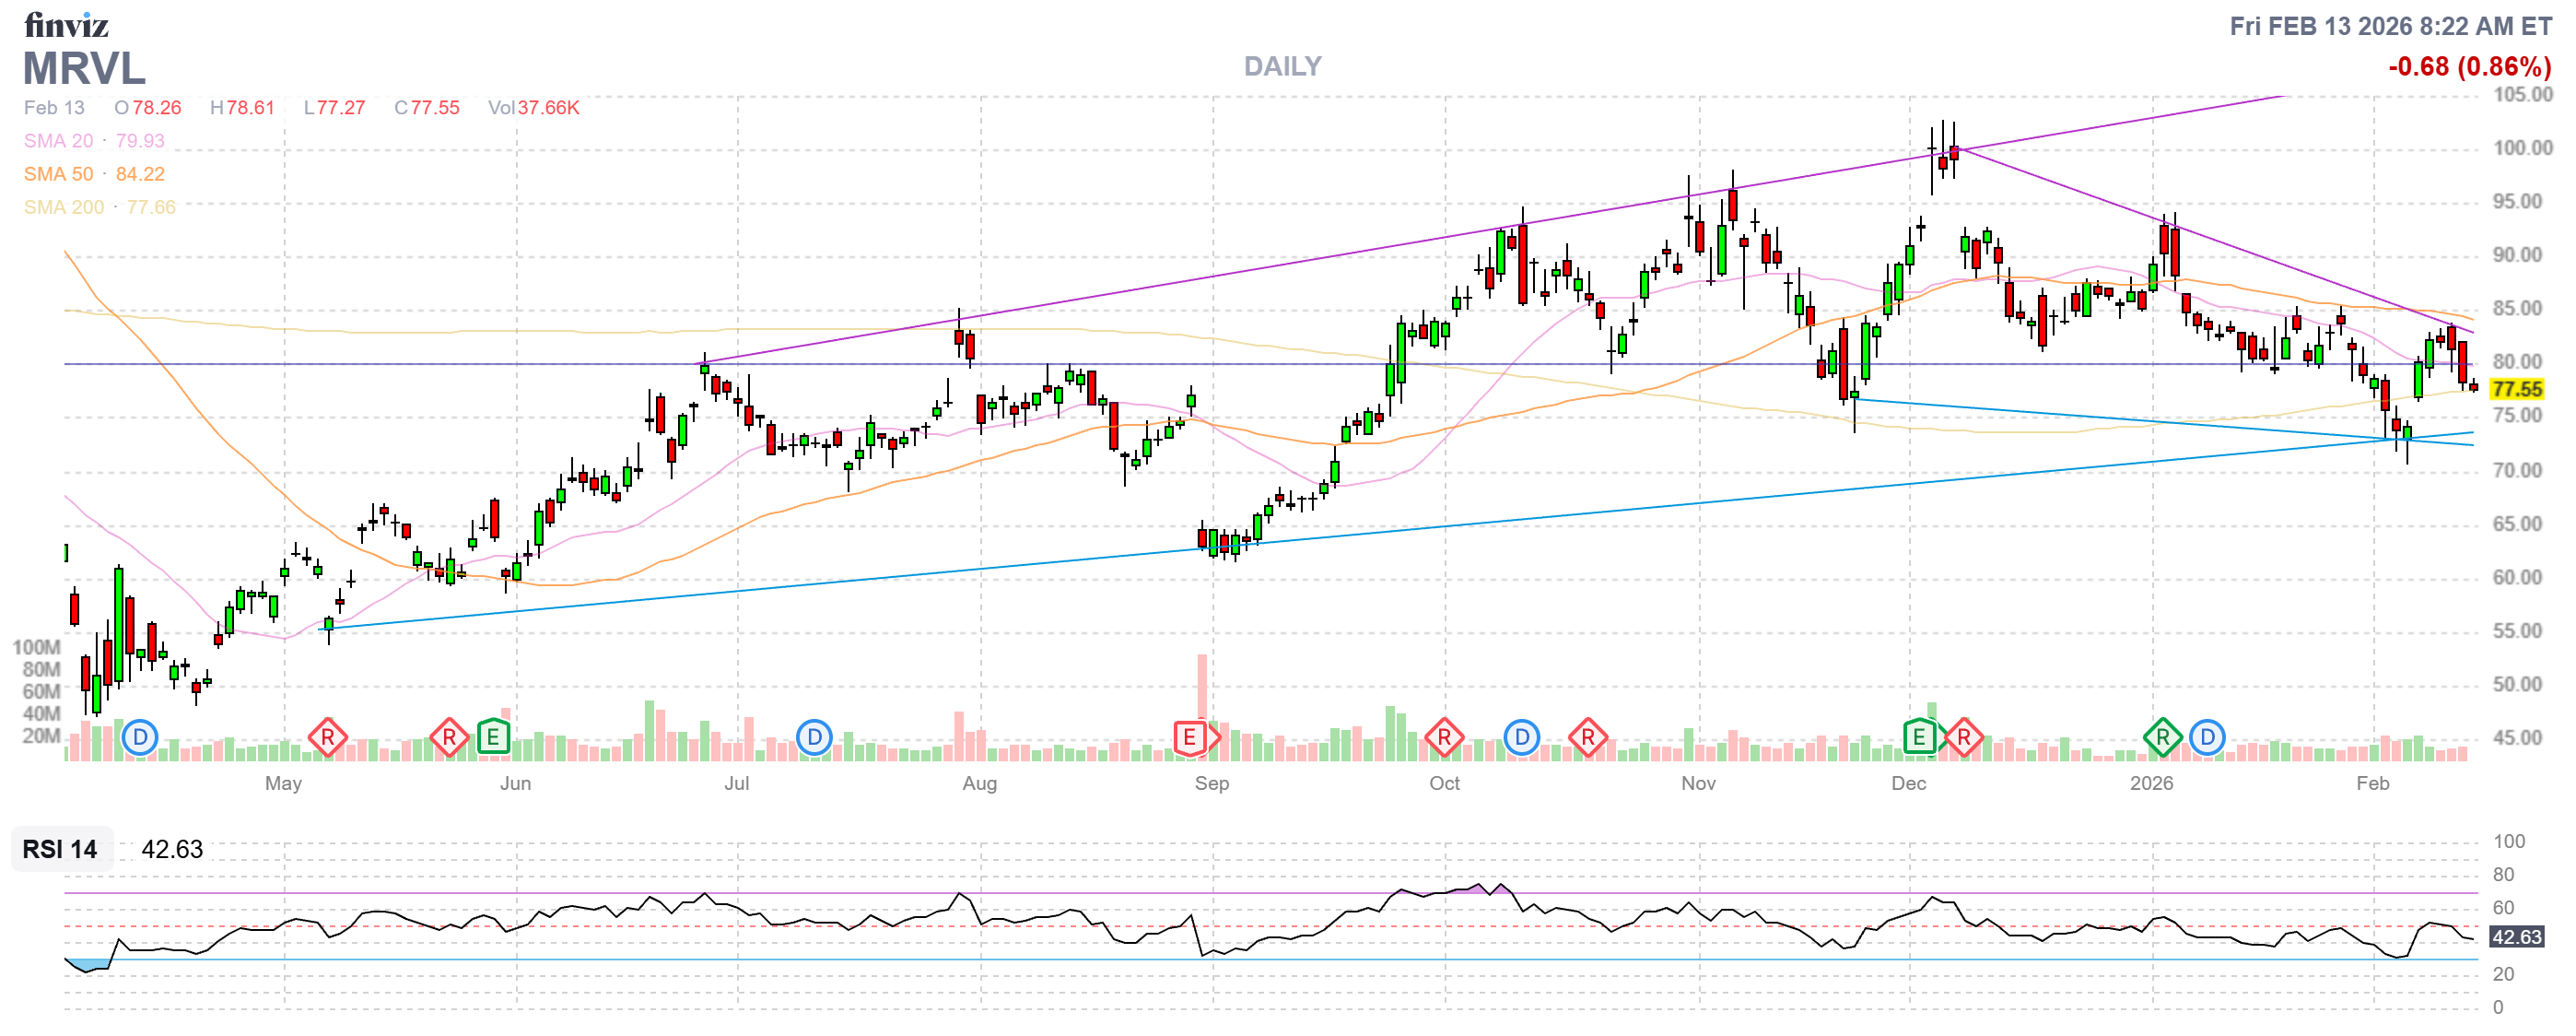The width and height of the screenshot is (2576, 1036).
Task: Click the blue D marker in mid-October
Action: [1521, 738]
